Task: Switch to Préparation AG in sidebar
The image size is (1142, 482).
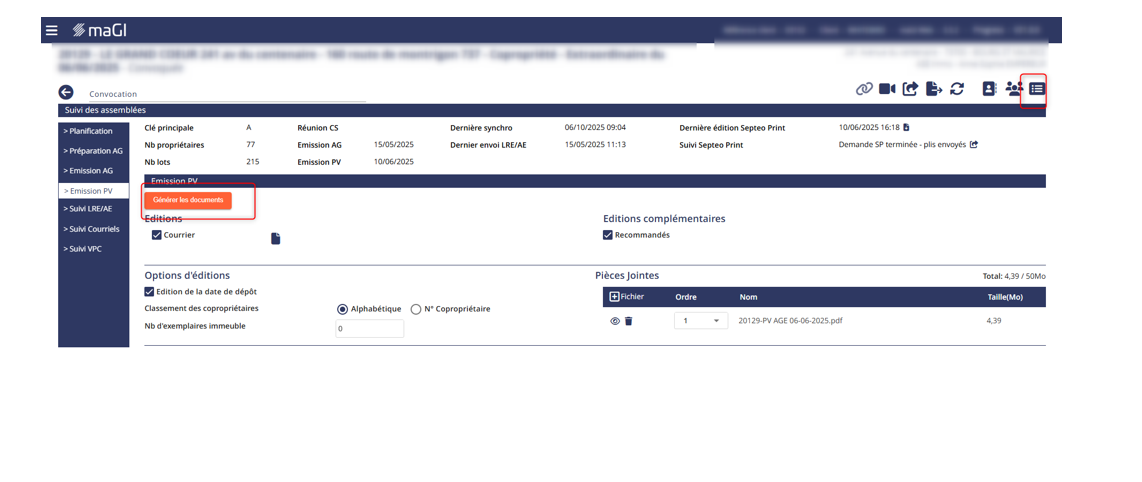Action: [92, 151]
